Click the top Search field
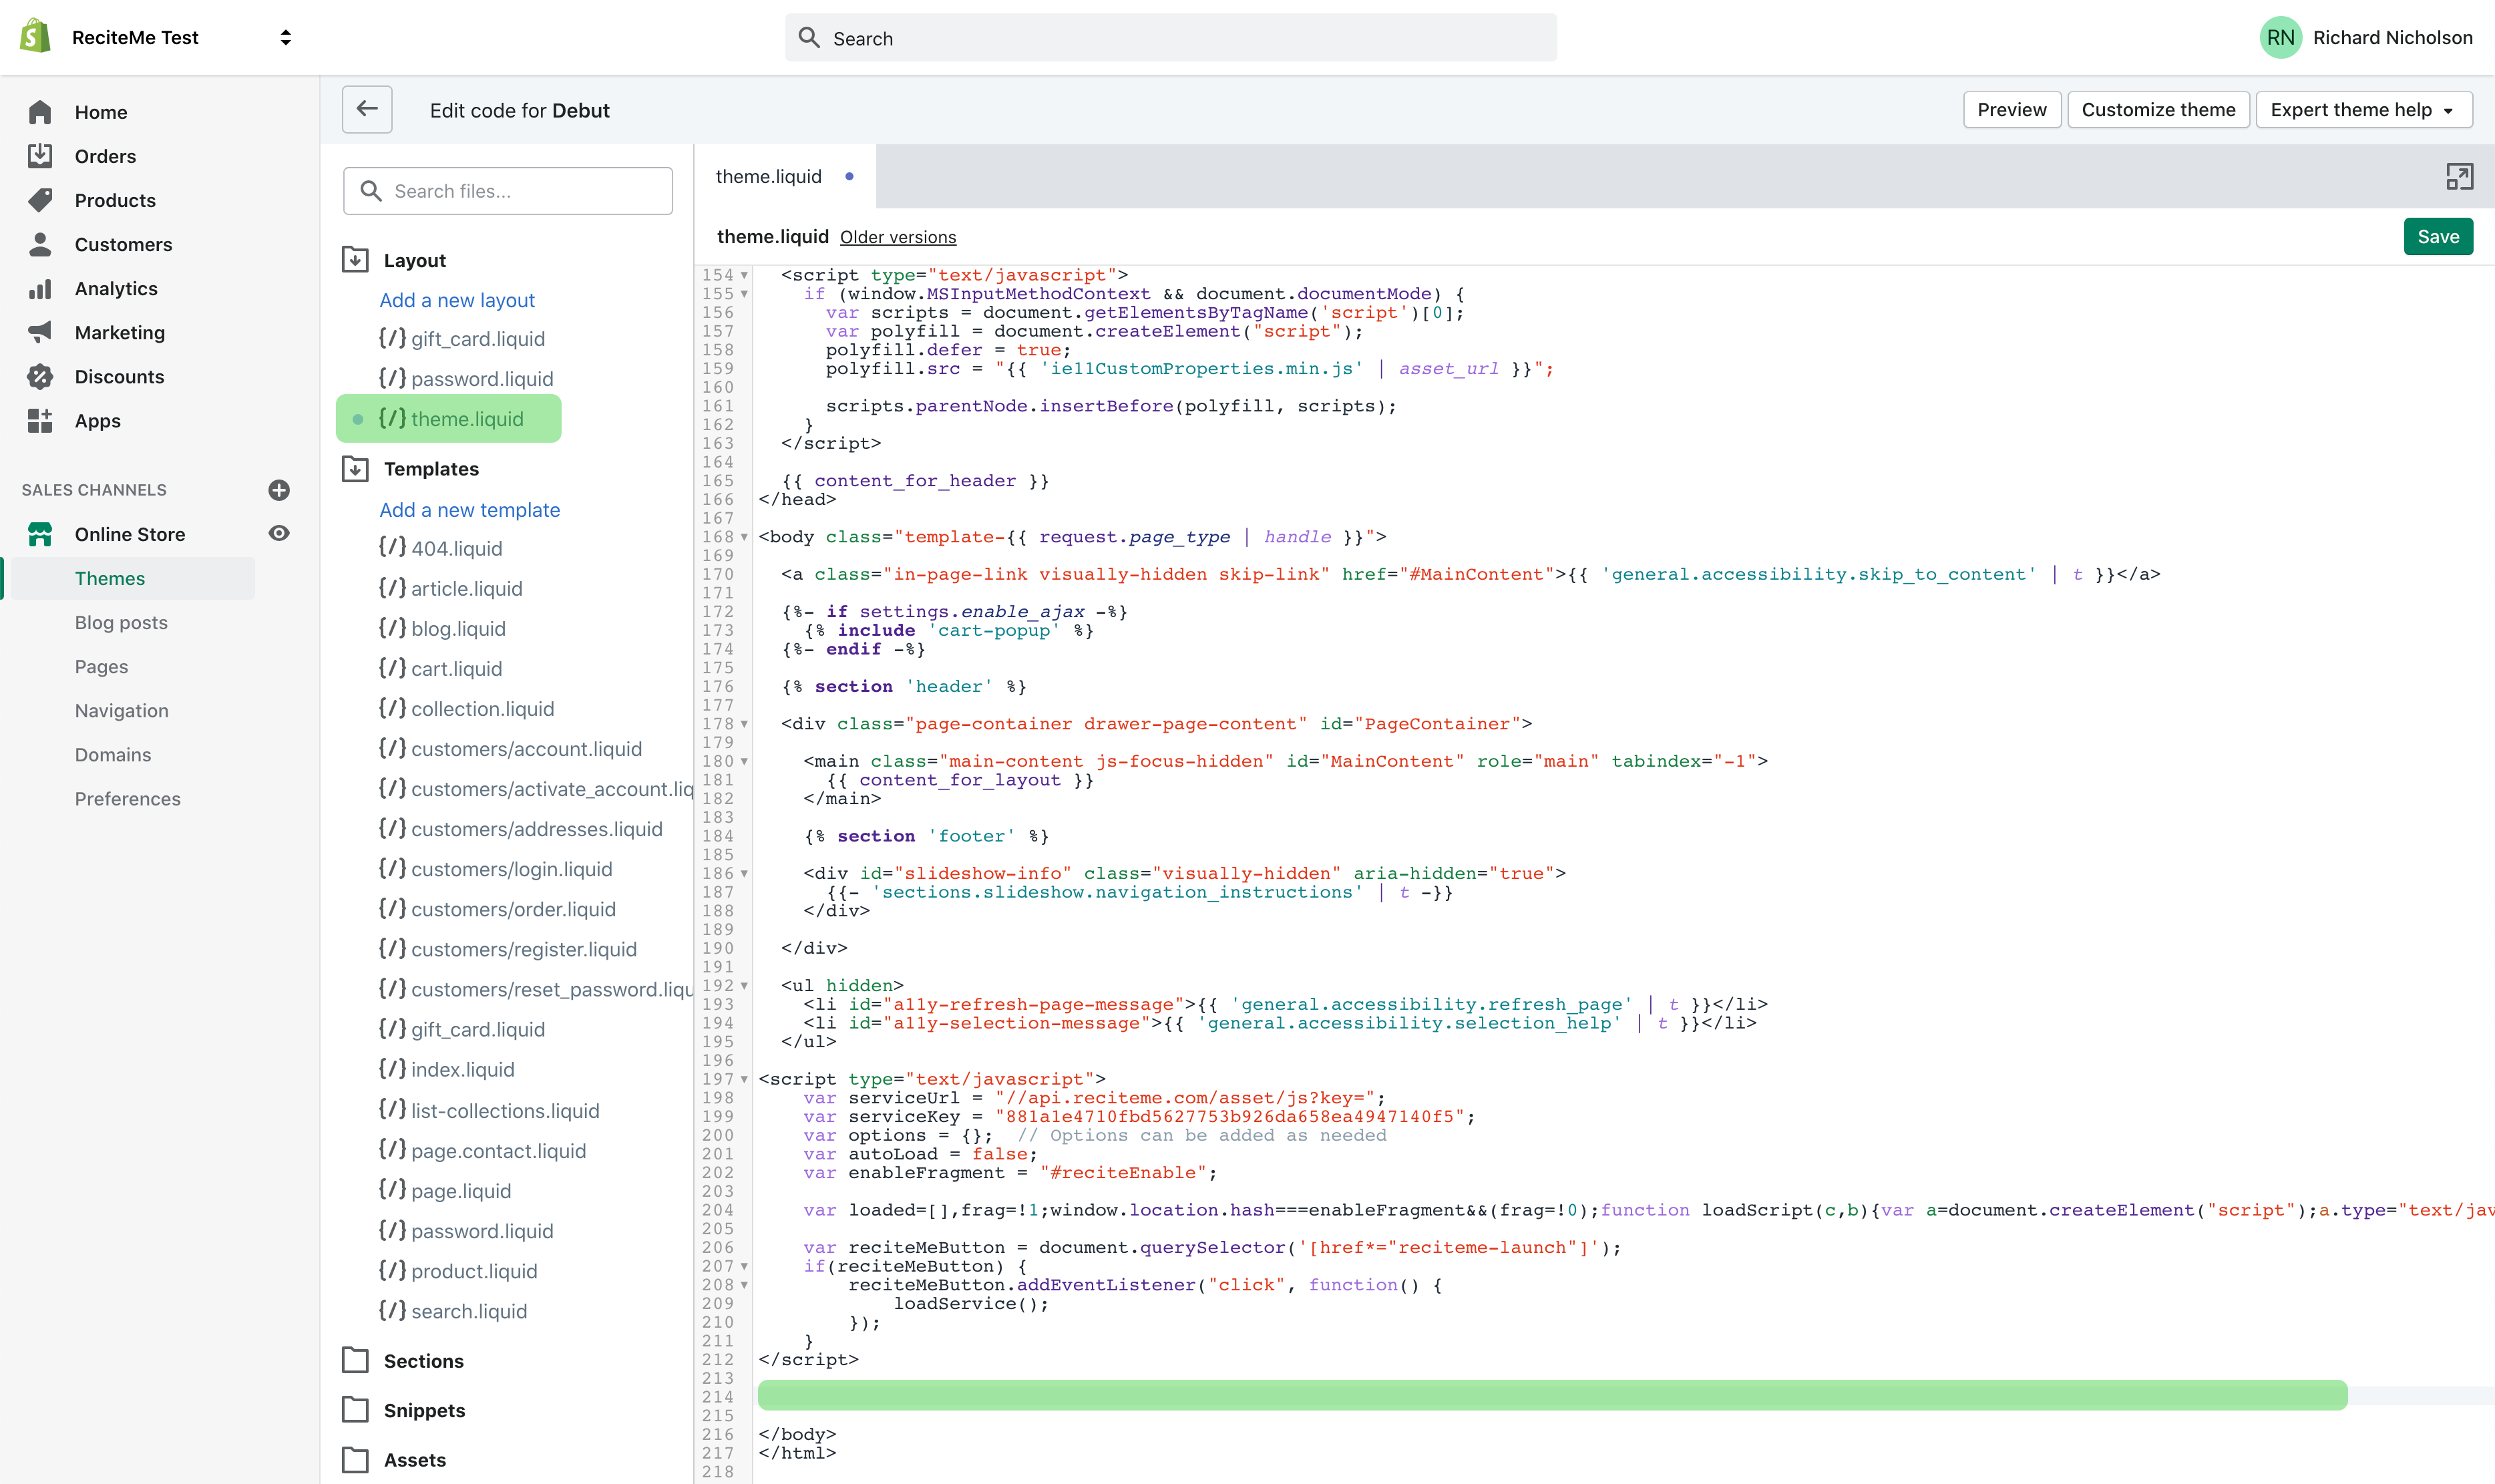Viewport: 2495px width, 1484px height. pyautogui.click(x=1171, y=38)
